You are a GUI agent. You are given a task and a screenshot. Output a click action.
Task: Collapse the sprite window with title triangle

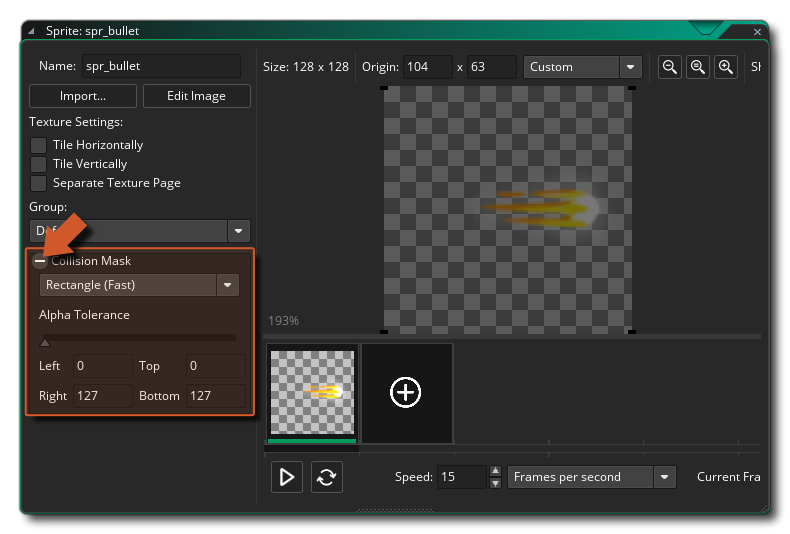pos(31,31)
